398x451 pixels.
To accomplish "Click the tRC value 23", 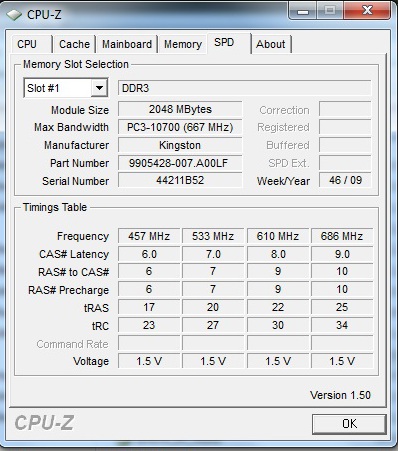I will coord(149,325).
